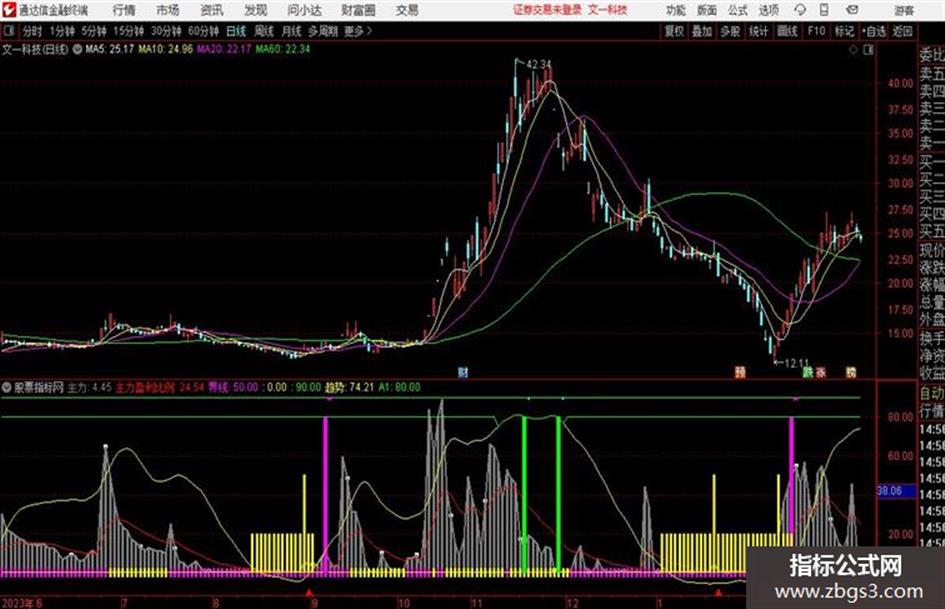The height and width of the screenshot is (609, 945).
Task: Click the diamond icon above price chart
Action: [853, 50]
